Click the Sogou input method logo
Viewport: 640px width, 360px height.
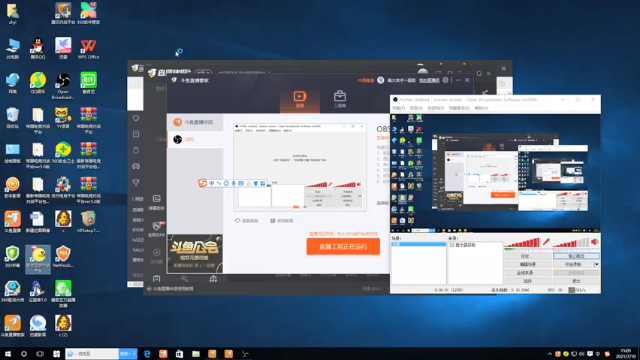tap(202, 183)
